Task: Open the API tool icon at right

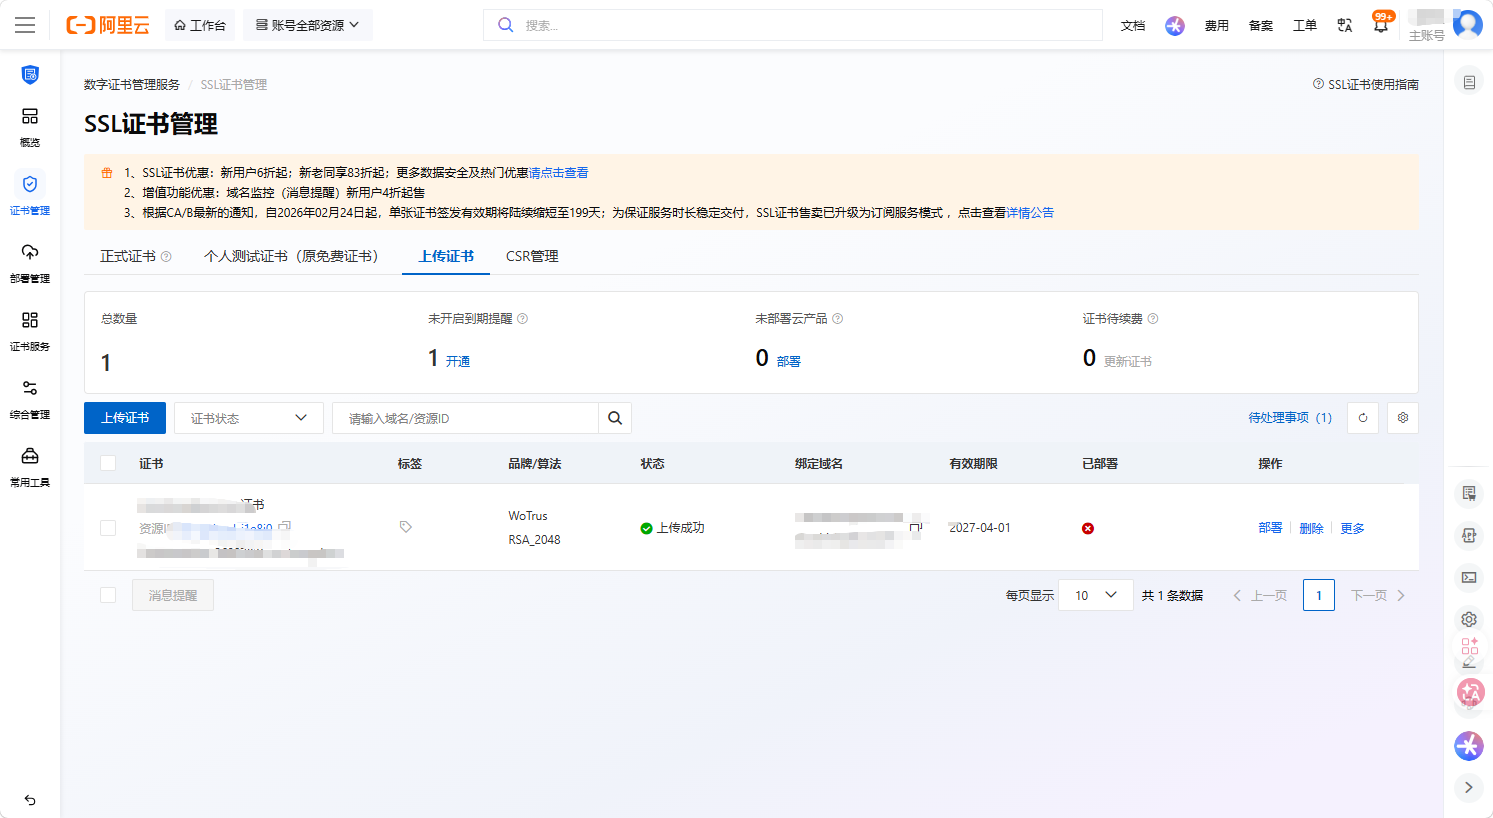Action: pyautogui.click(x=1469, y=535)
